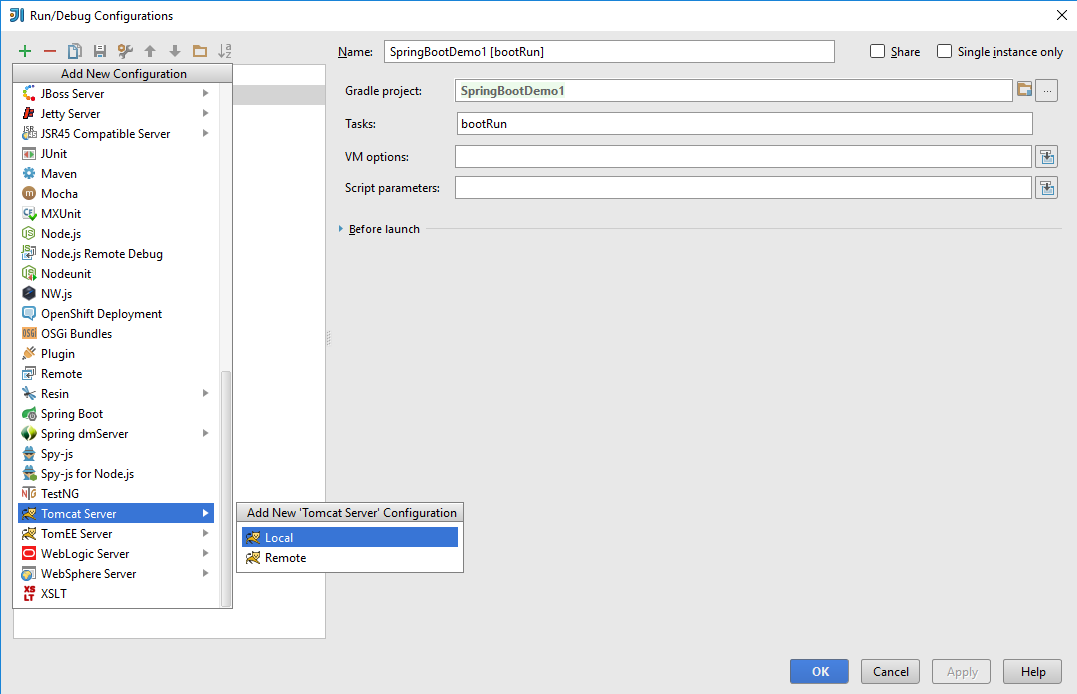Confirm changes with the OK button

818,671
